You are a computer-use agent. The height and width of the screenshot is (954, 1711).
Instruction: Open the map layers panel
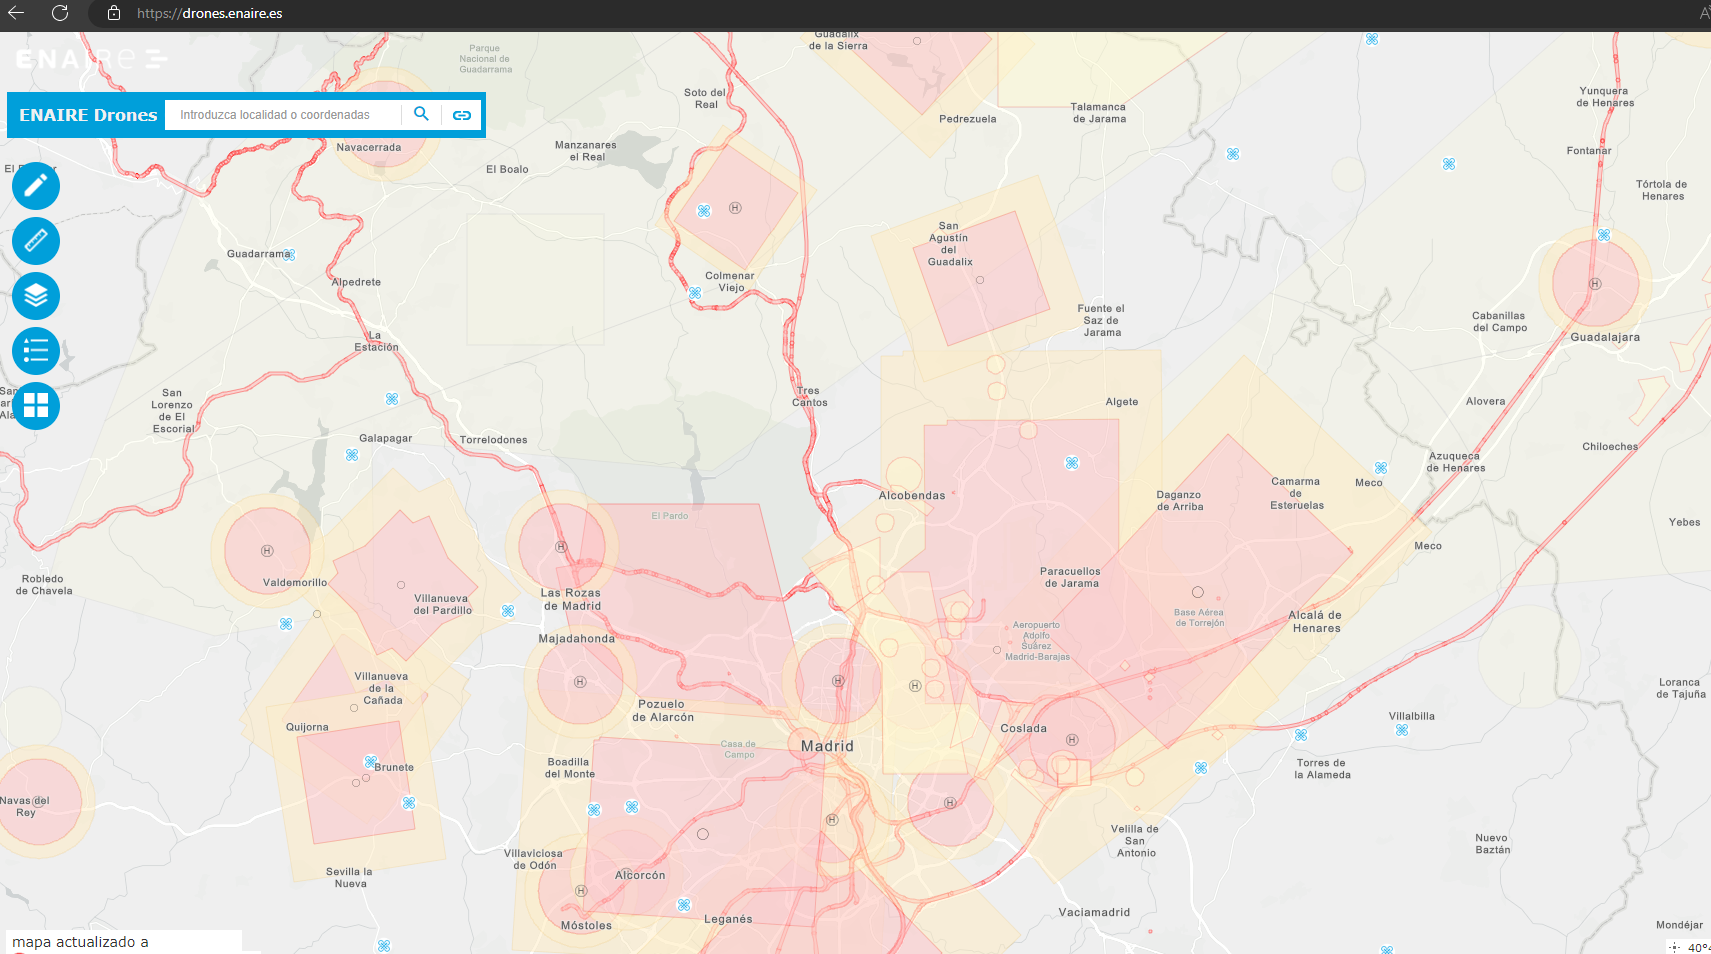36,296
